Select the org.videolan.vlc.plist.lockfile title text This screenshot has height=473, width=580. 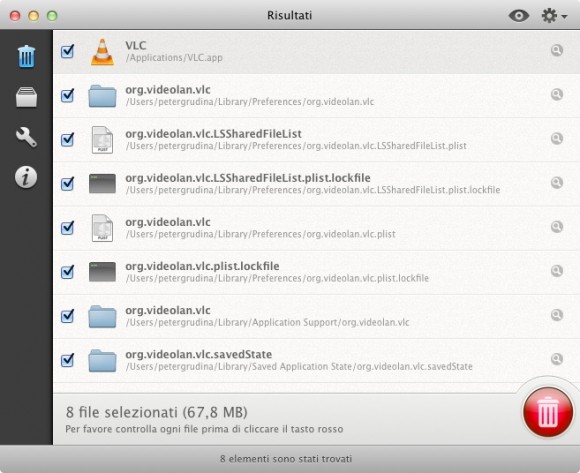(x=202, y=266)
